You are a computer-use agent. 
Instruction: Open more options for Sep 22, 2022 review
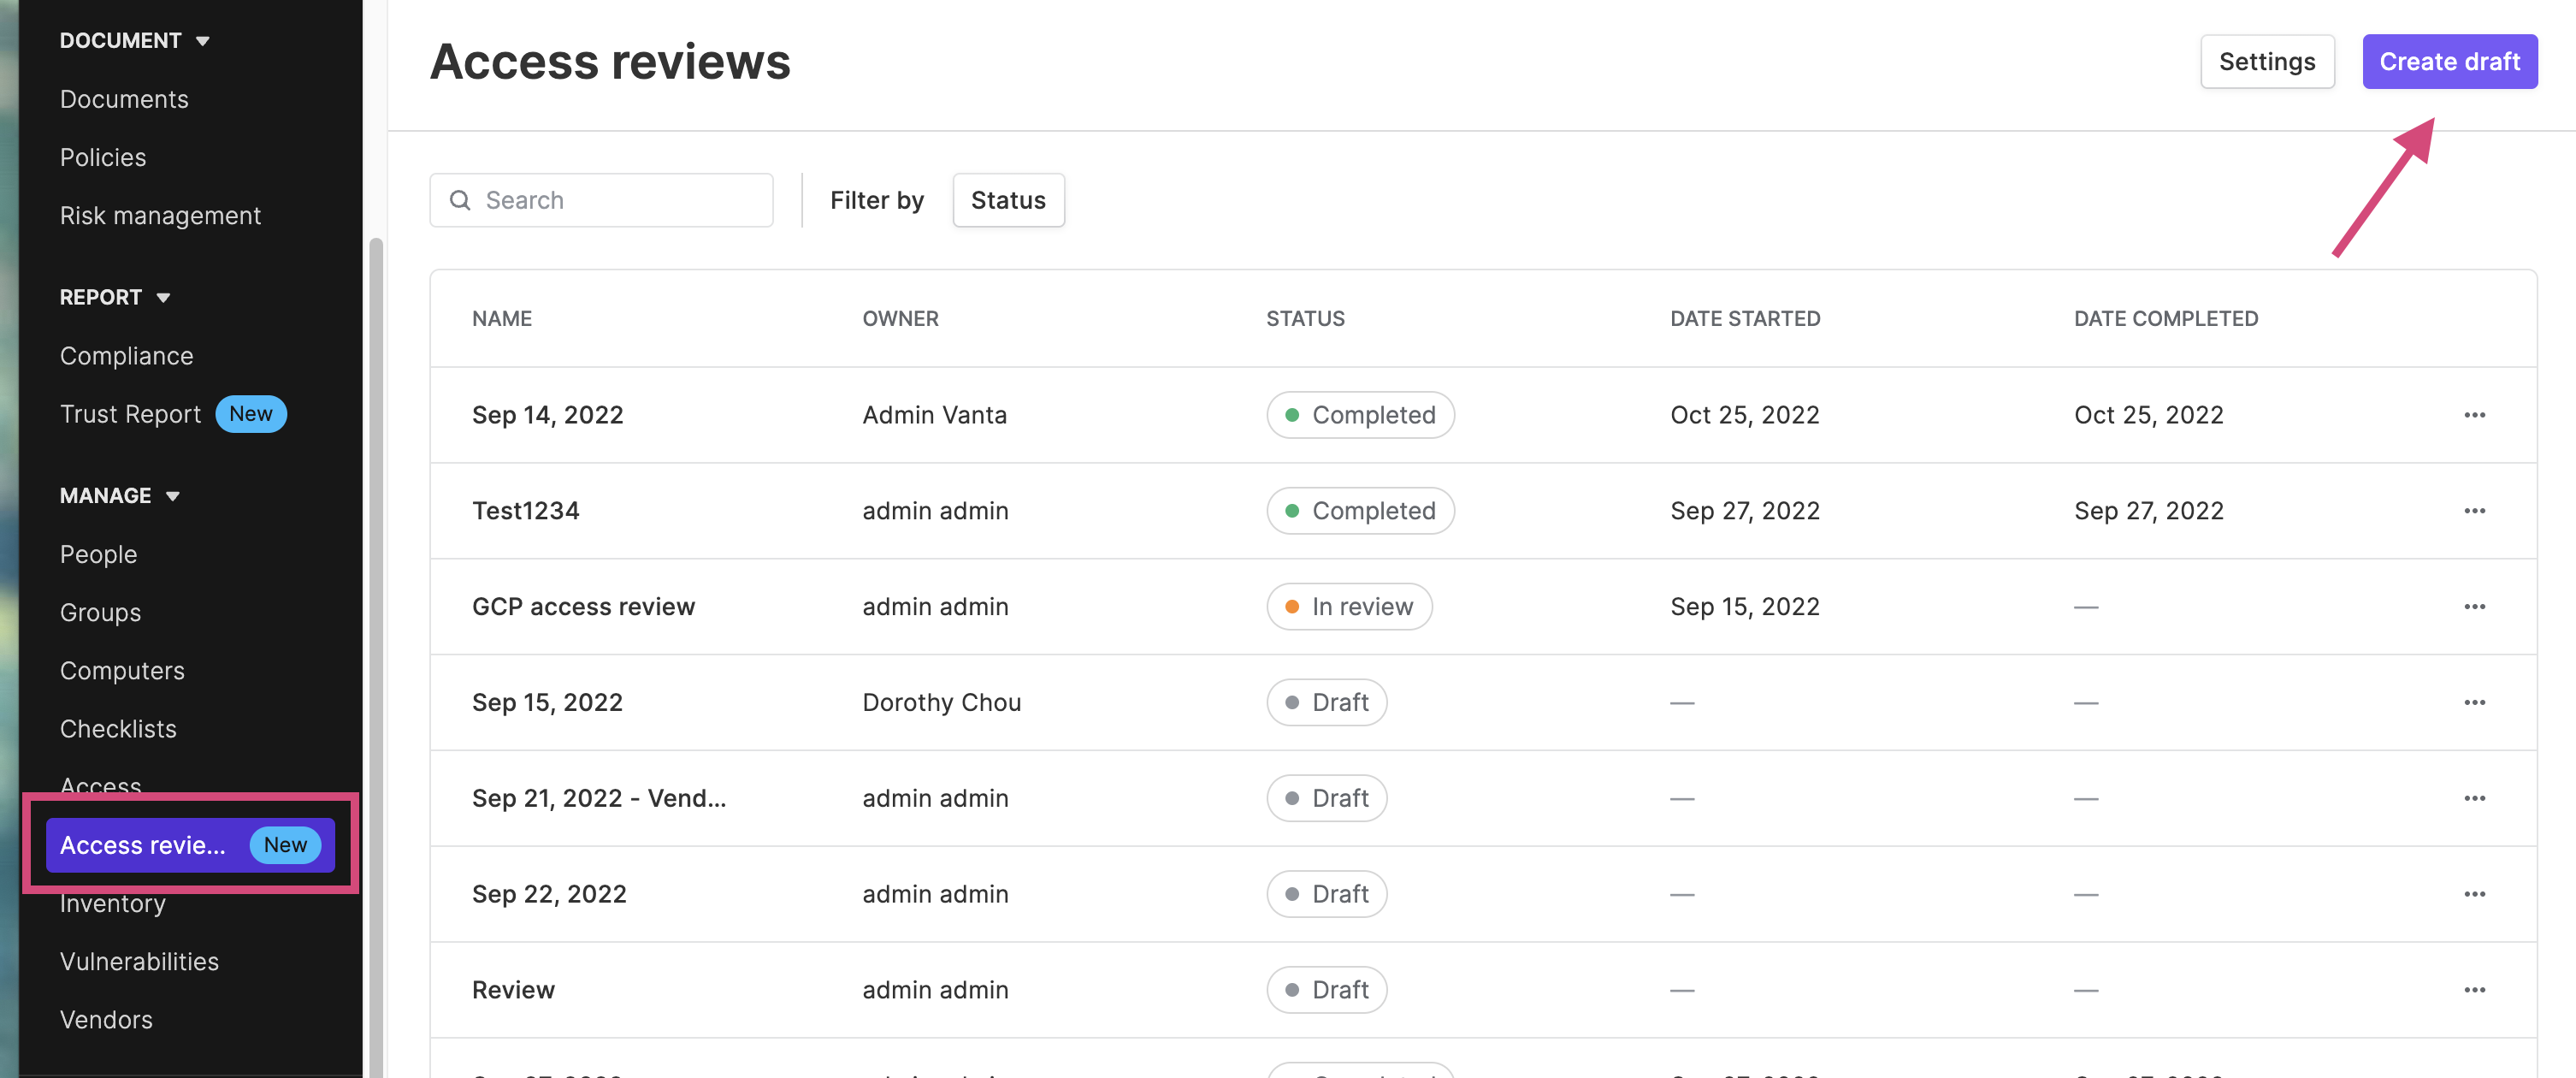click(x=2474, y=894)
